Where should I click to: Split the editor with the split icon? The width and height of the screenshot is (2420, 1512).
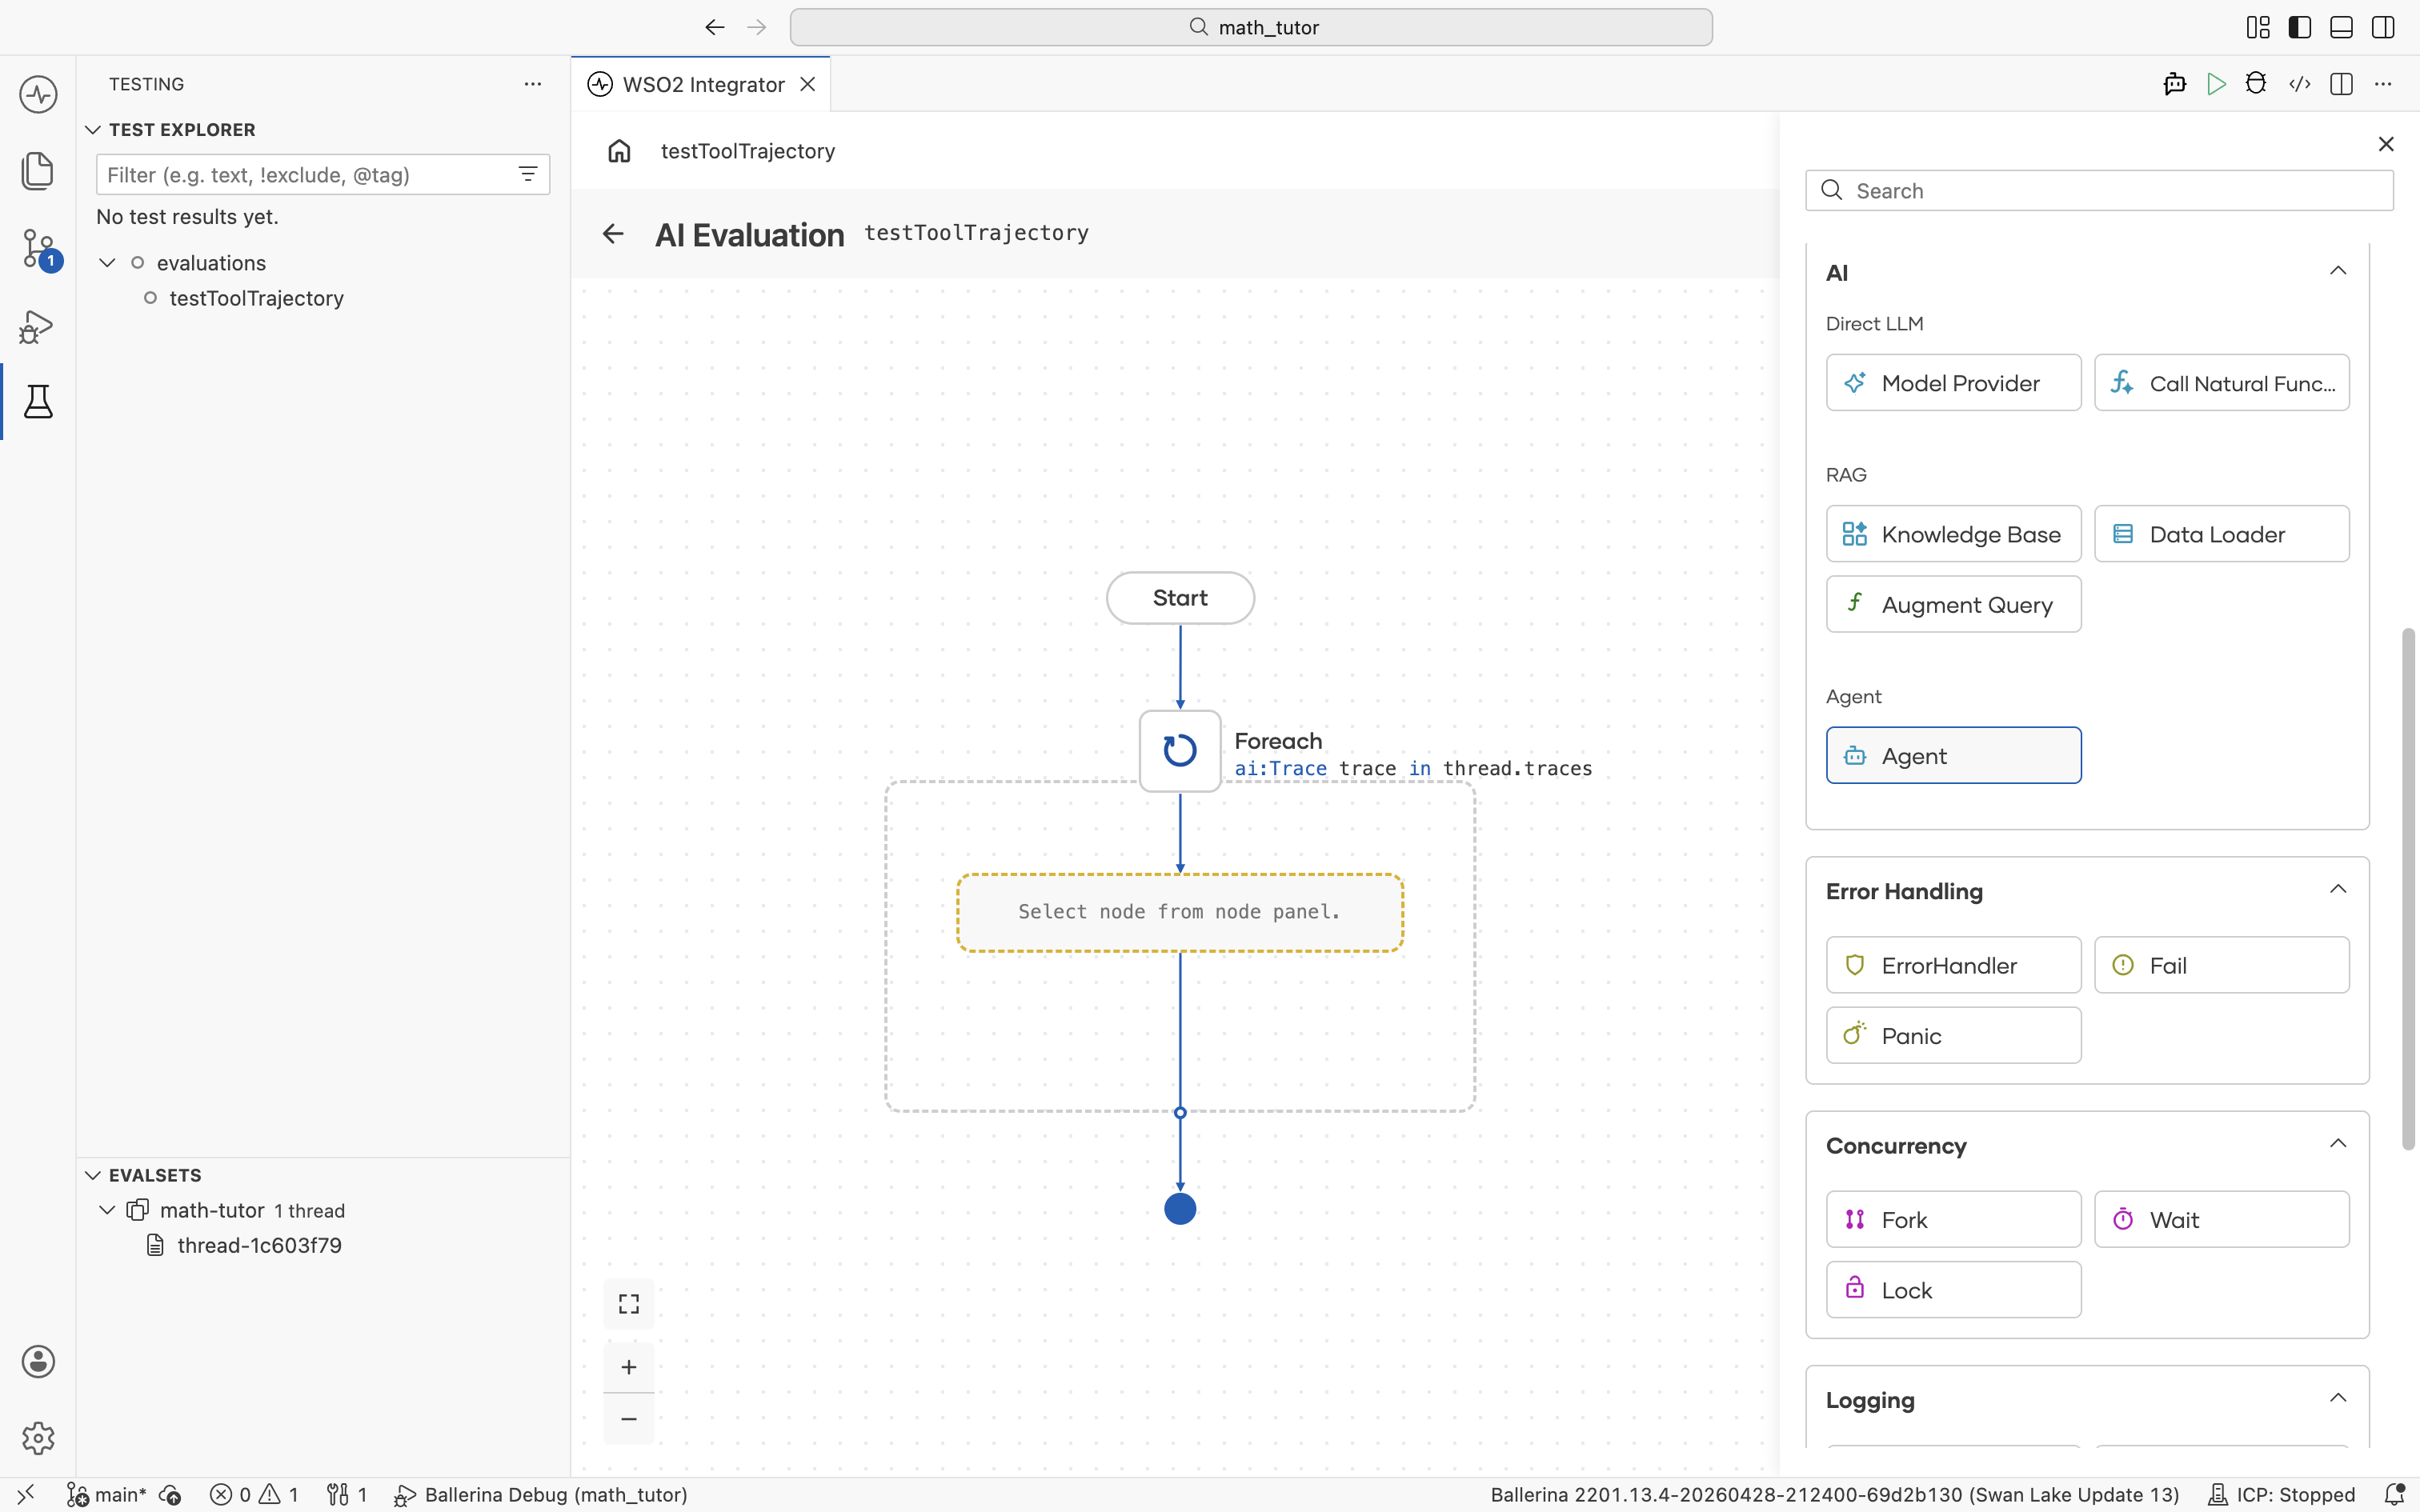click(2341, 84)
